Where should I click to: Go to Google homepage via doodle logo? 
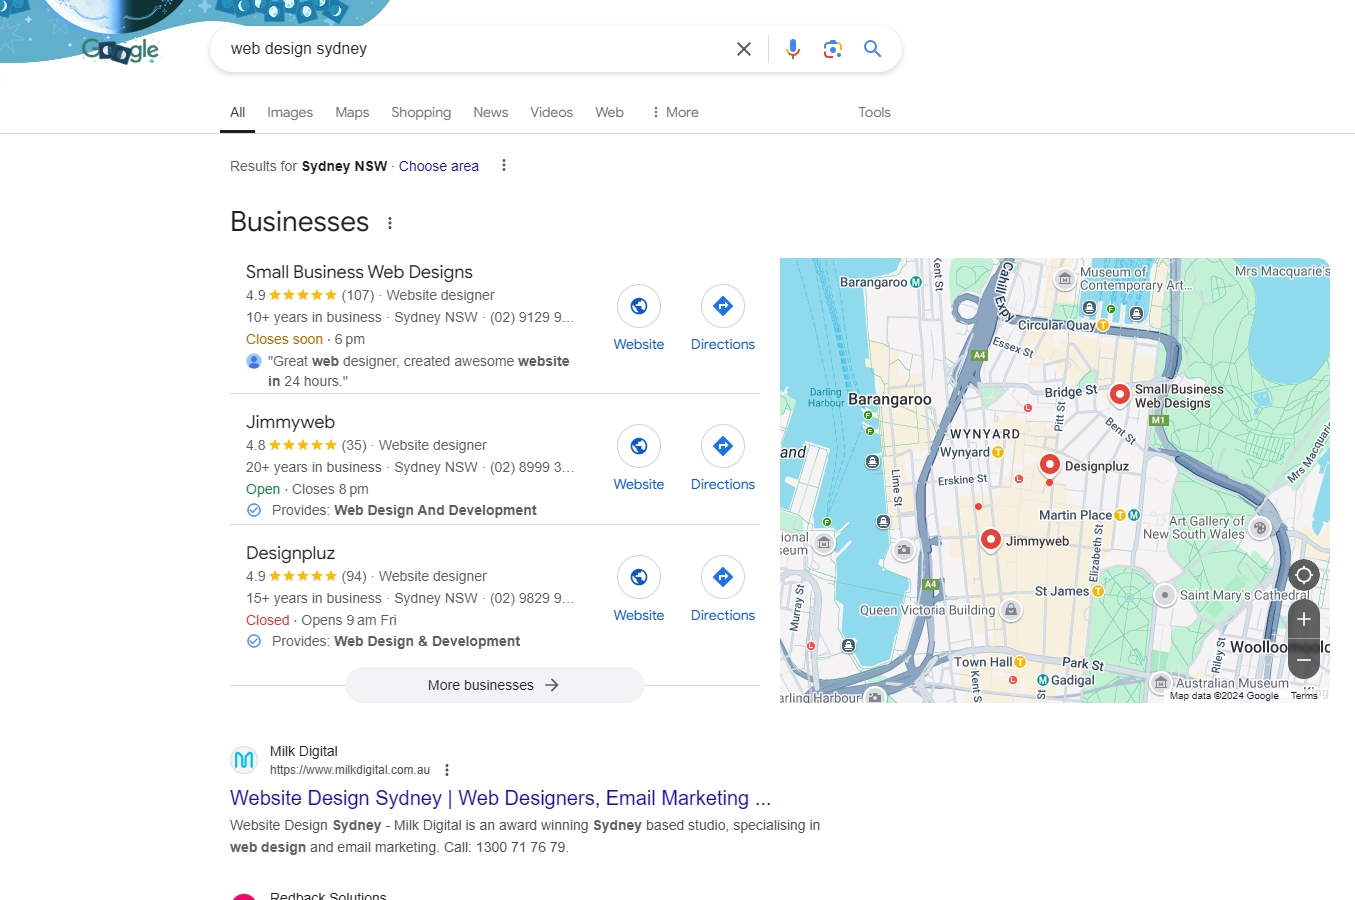(x=120, y=49)
